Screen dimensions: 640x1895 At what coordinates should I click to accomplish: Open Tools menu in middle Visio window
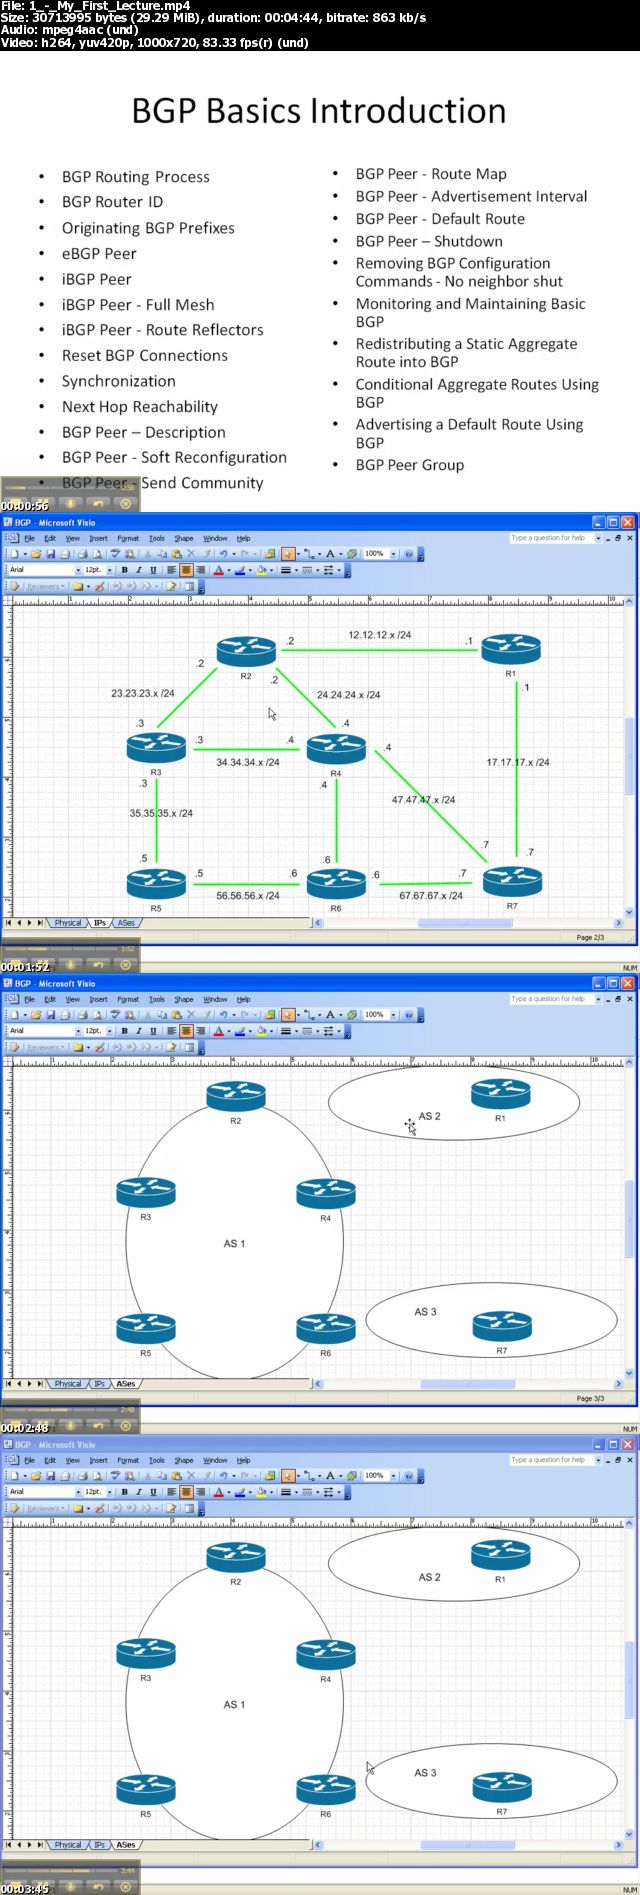pos(156,999)
